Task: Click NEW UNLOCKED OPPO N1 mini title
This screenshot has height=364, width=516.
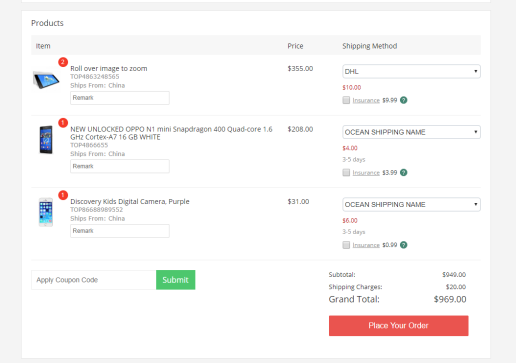Action: [171, 133]
